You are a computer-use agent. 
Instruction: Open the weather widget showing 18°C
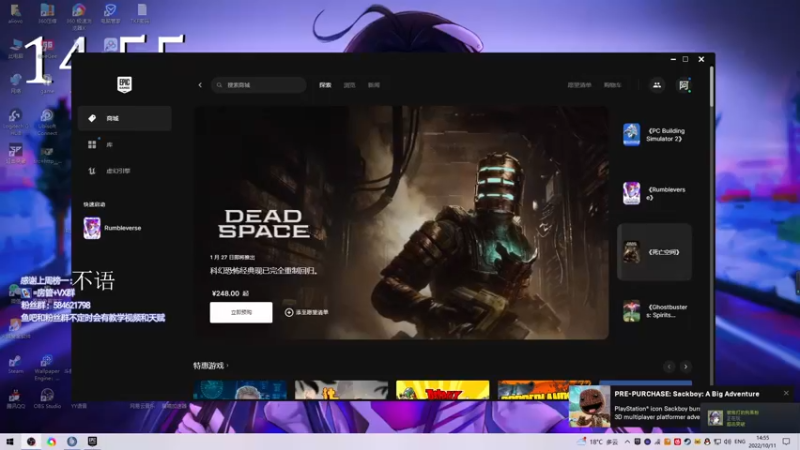coord(597,441)
